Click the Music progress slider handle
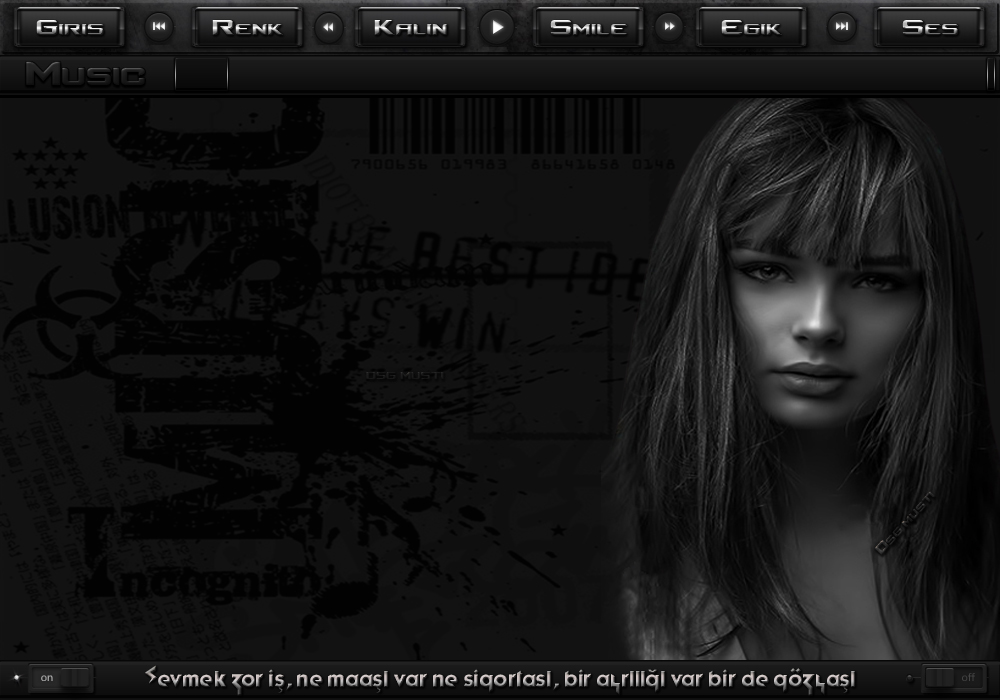Viewport: 1000px width, 700px height. tap(202, 74)
